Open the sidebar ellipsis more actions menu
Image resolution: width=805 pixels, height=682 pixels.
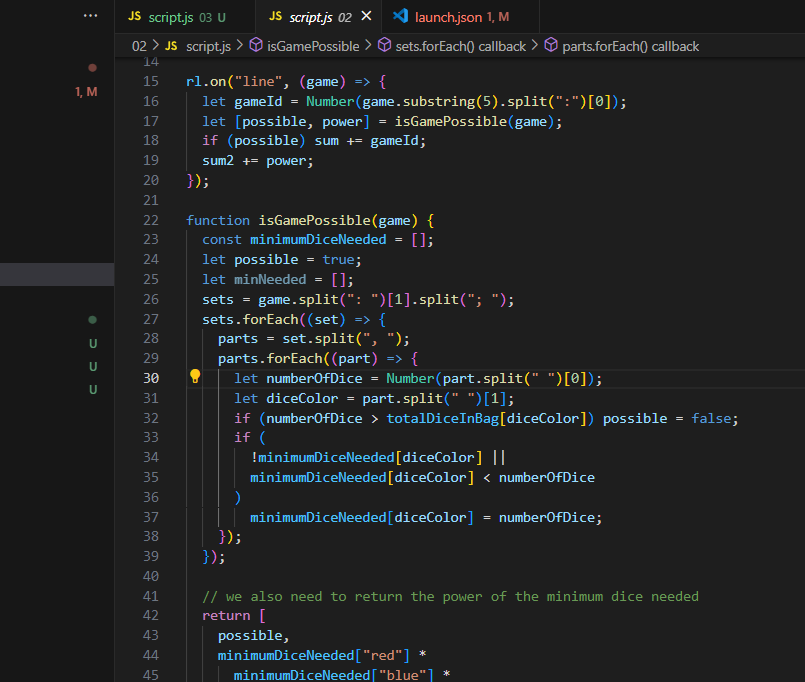[91, 17]
